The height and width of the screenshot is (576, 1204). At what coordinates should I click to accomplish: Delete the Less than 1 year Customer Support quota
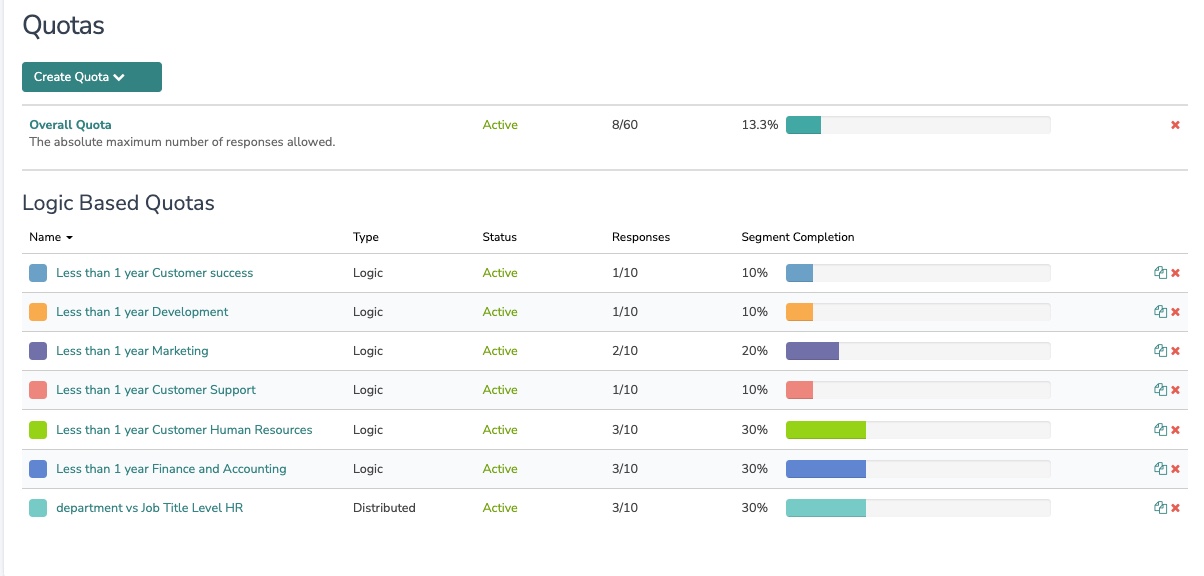(1176, 390)
